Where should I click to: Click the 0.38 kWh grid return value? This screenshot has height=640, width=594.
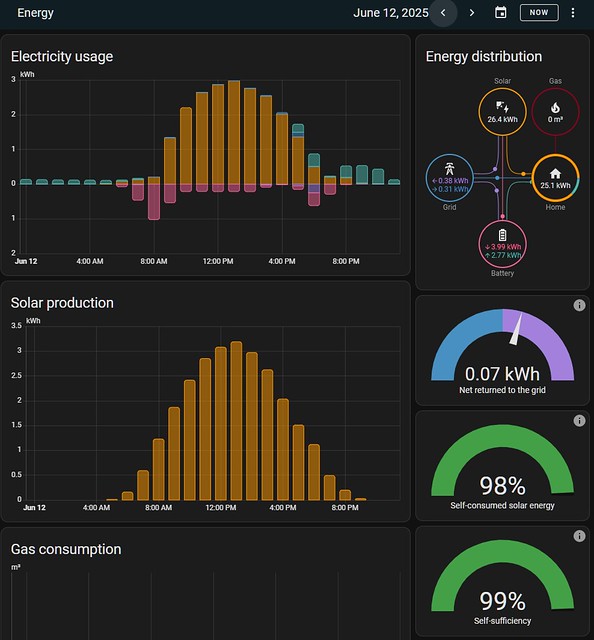point(450,180)
